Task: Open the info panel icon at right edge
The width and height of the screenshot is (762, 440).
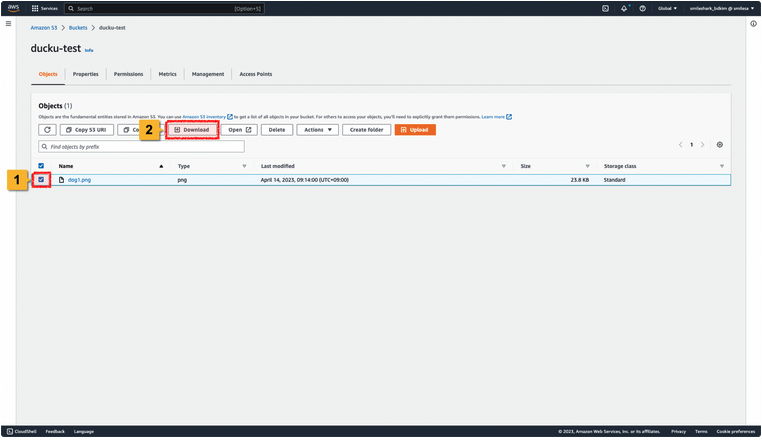Action: (753, 23)
